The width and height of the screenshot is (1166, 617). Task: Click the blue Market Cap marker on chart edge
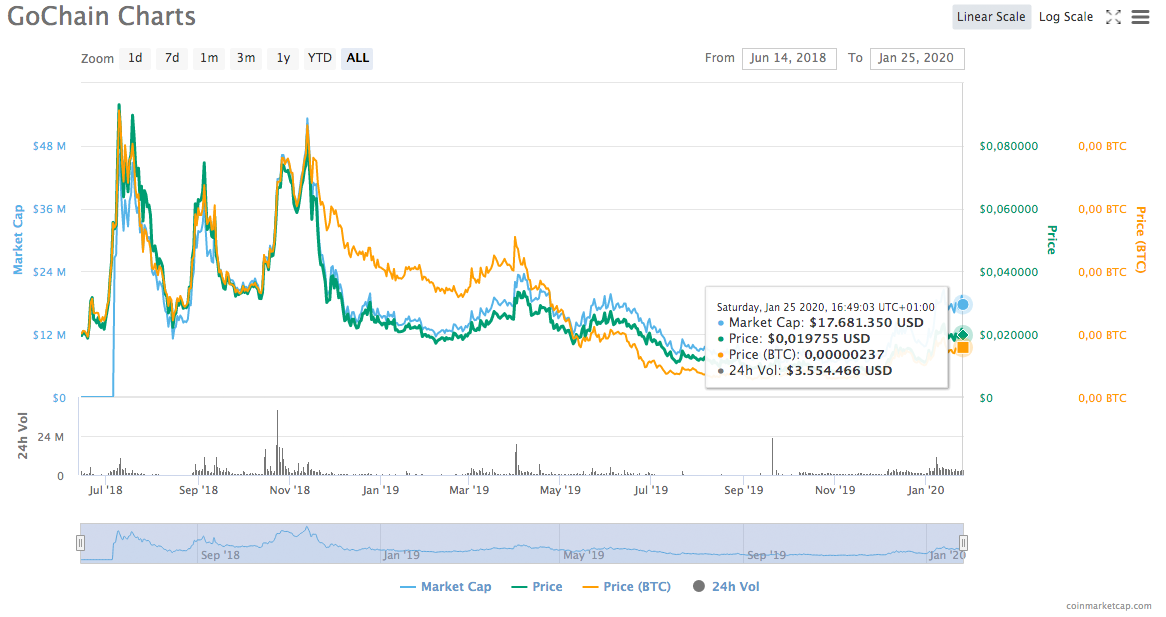pyautogui.click(x=961, y=304)
